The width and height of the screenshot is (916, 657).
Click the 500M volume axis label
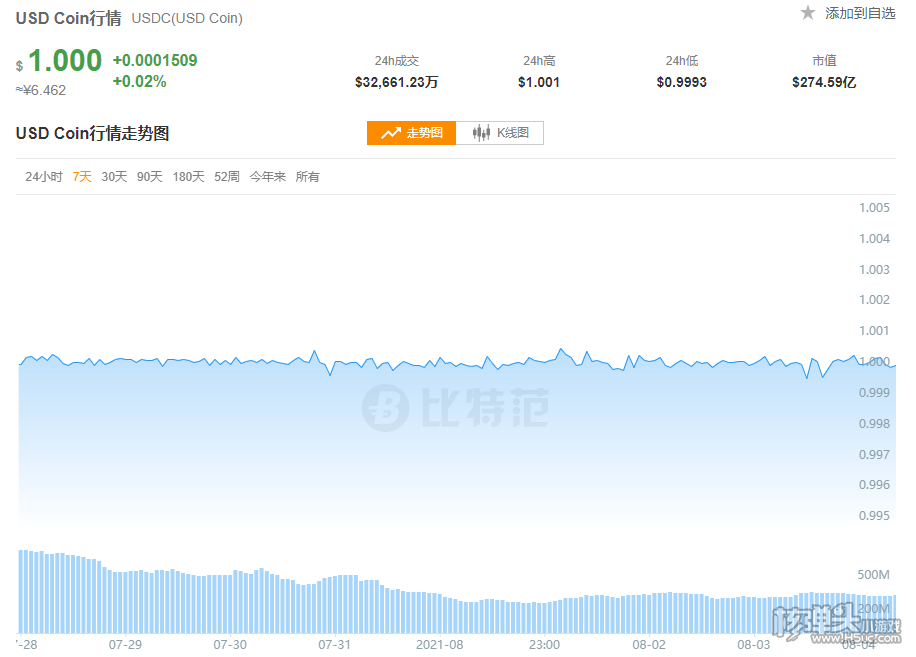click(x=873, y=575)
